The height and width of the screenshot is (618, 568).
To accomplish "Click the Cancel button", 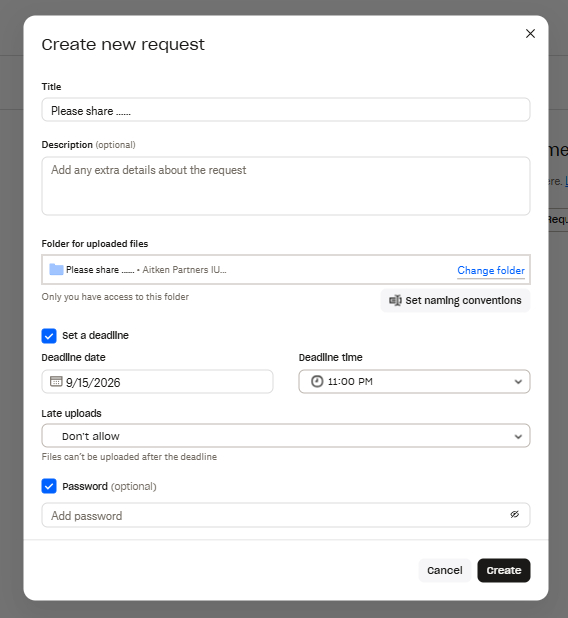I will (x=445, y=570).
